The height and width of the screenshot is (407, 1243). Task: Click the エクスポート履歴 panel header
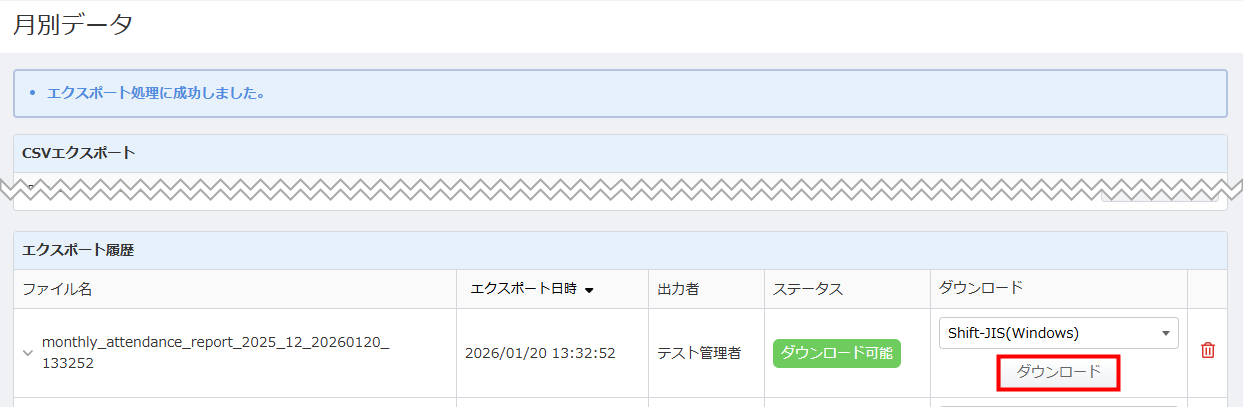(x=78, y=250)
